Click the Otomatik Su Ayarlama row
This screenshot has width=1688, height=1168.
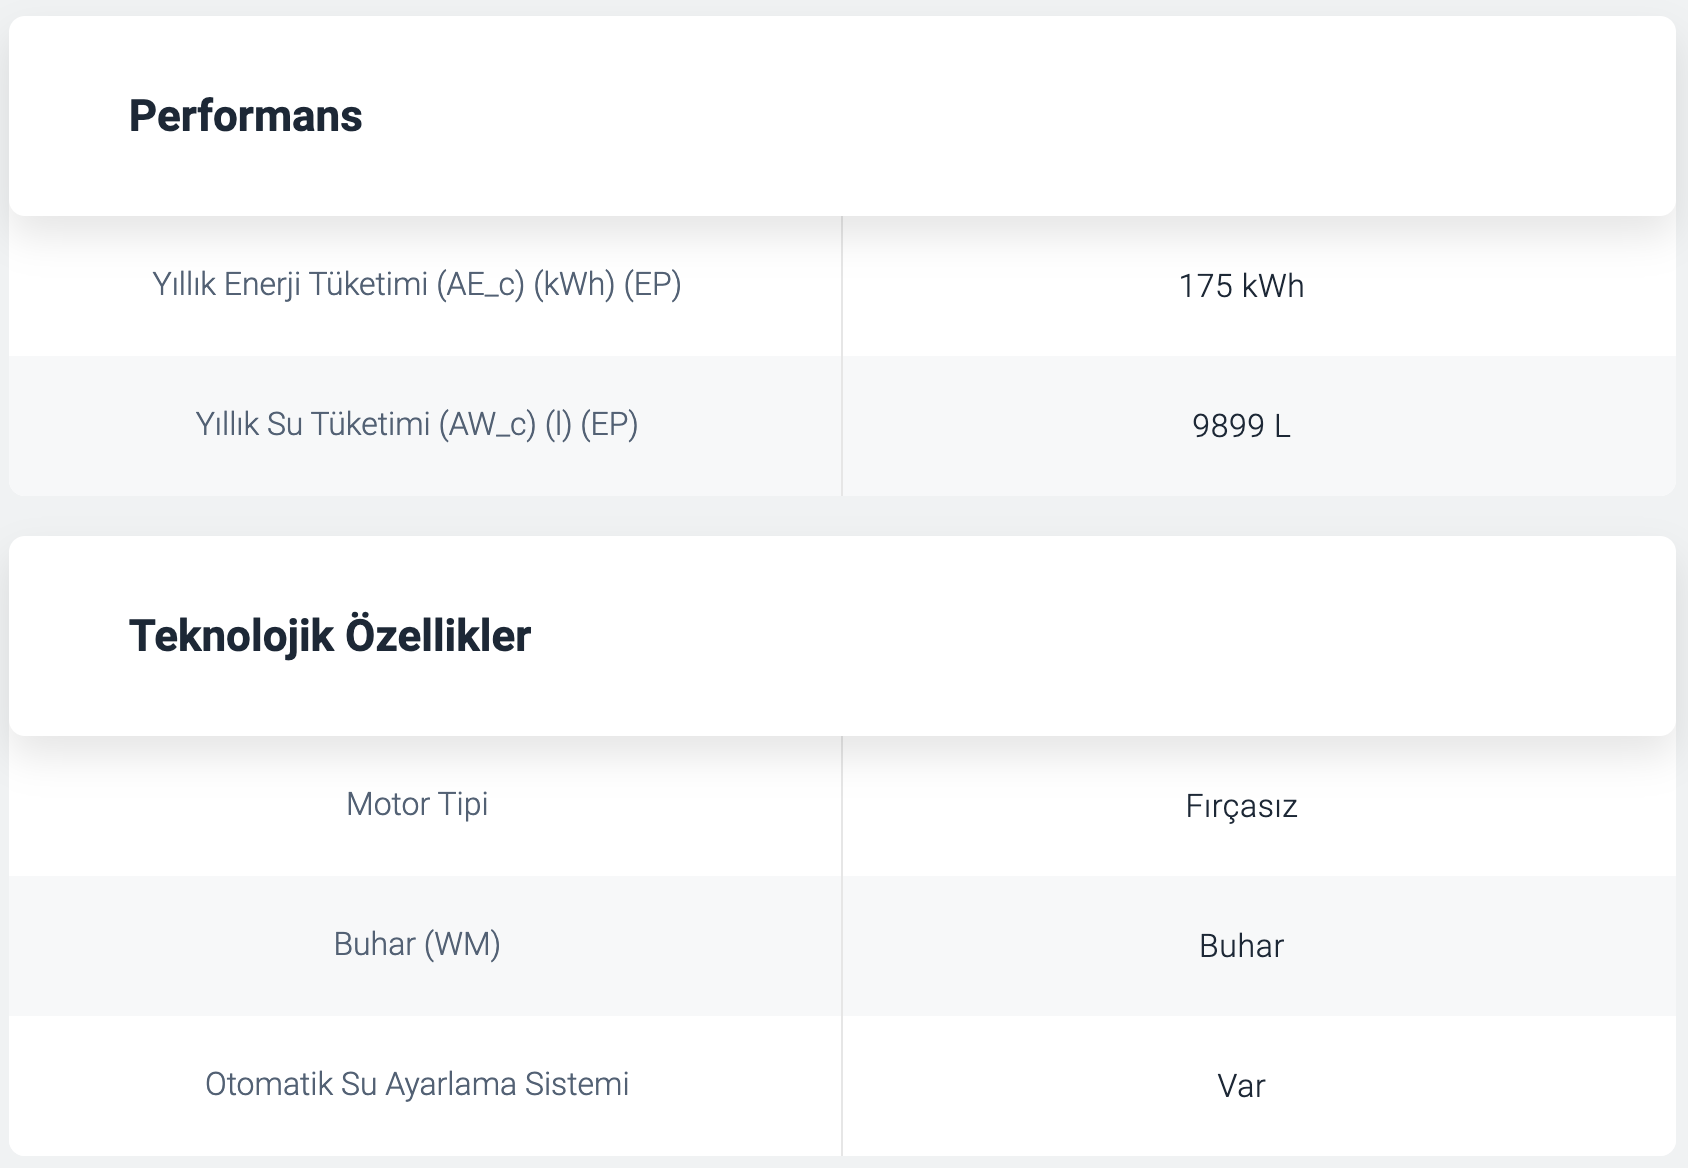(x=842, y=1086)
